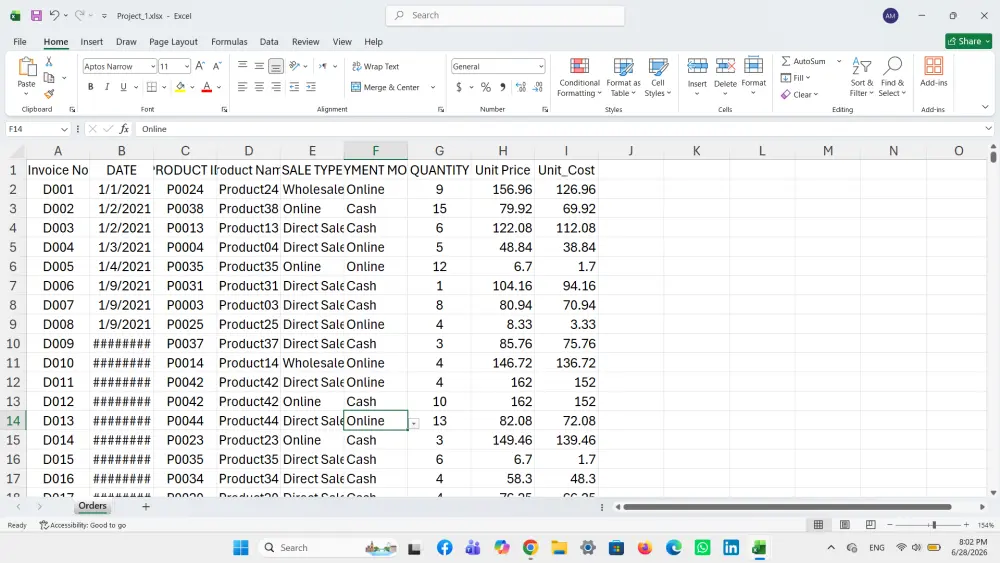
Task: Click the Format Painter brush icon
Action: point(48,94)
